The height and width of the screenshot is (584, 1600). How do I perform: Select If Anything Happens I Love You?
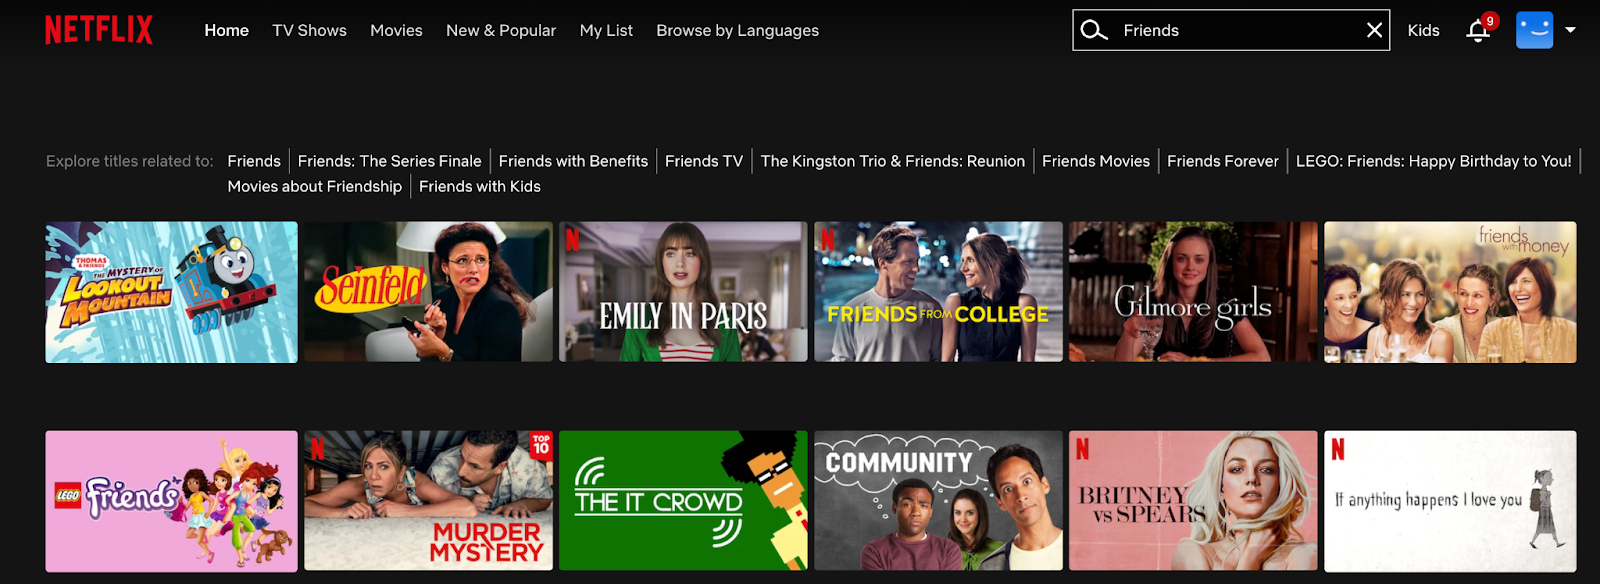click(x=1450, y=501)
